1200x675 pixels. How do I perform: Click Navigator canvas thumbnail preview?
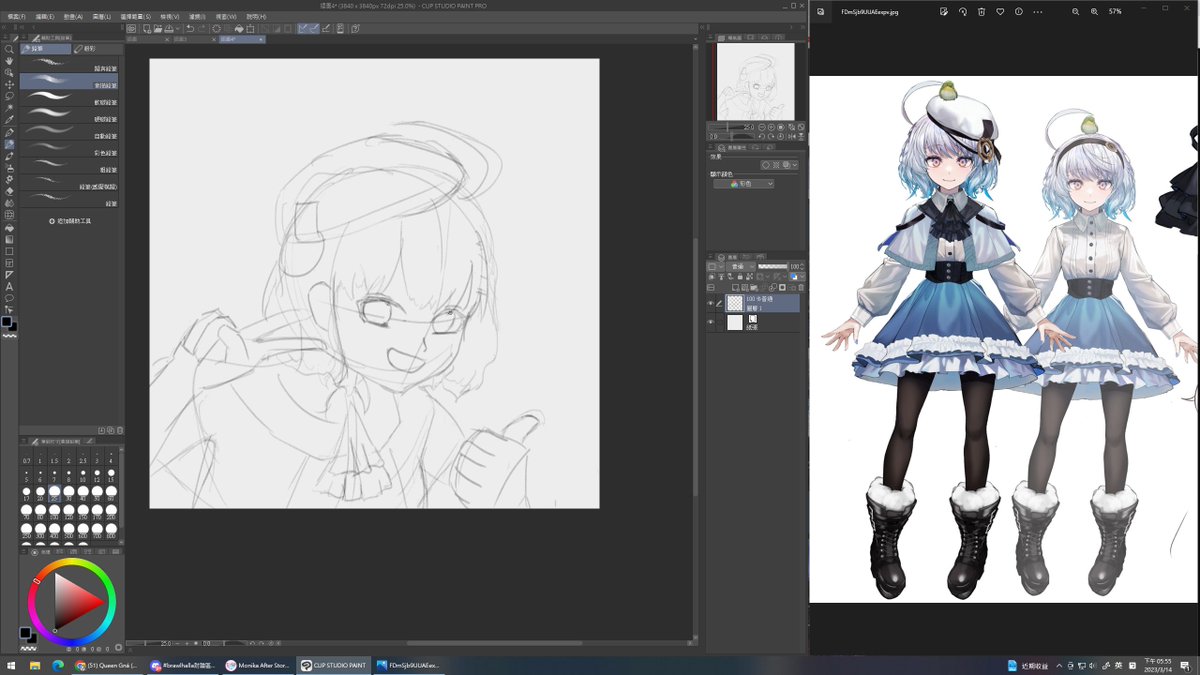pos(756,82)
